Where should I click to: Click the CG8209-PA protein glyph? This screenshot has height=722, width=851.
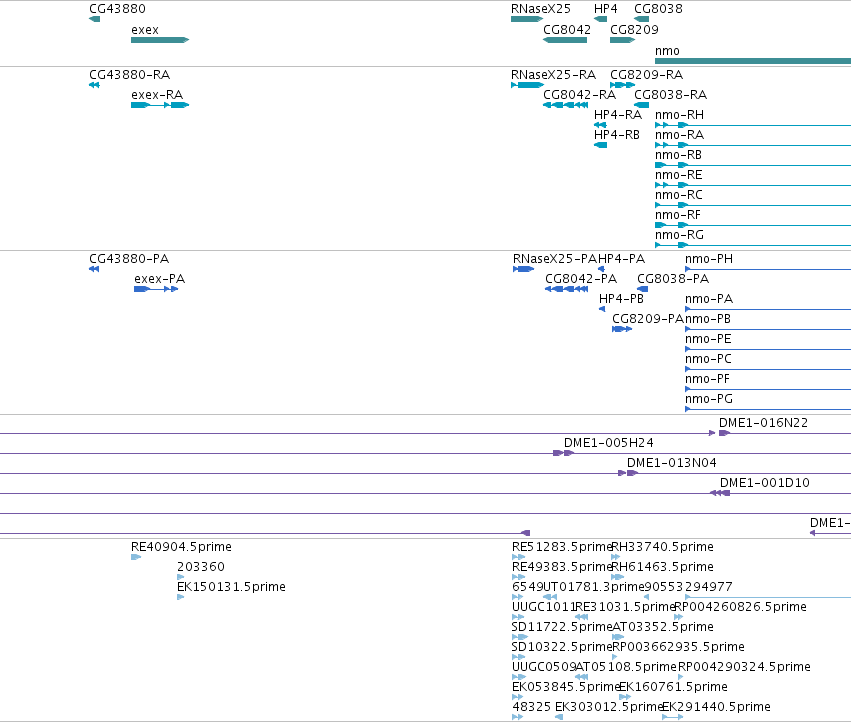tap(622, 329)
